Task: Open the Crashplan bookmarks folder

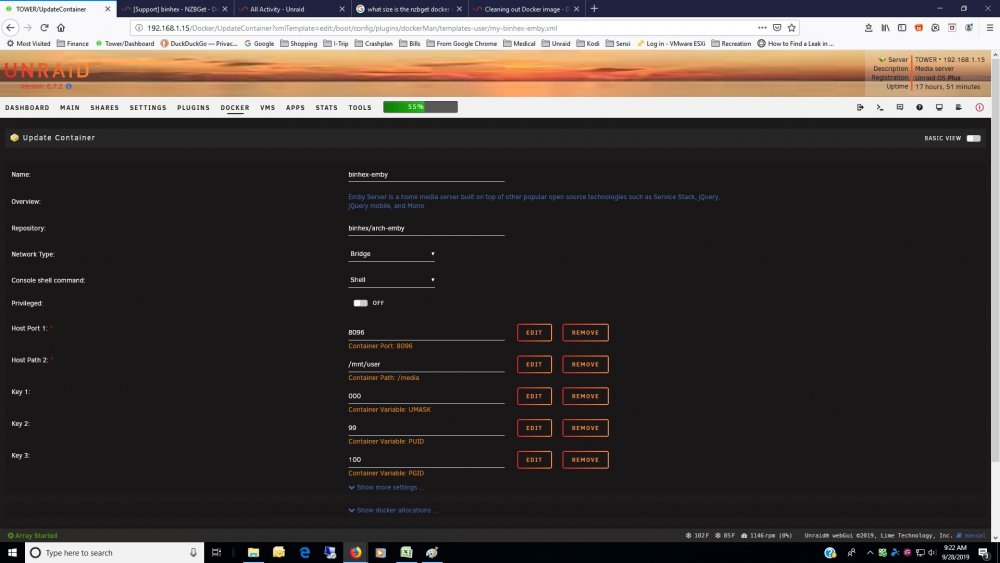Action: click(x=374, y=43)
